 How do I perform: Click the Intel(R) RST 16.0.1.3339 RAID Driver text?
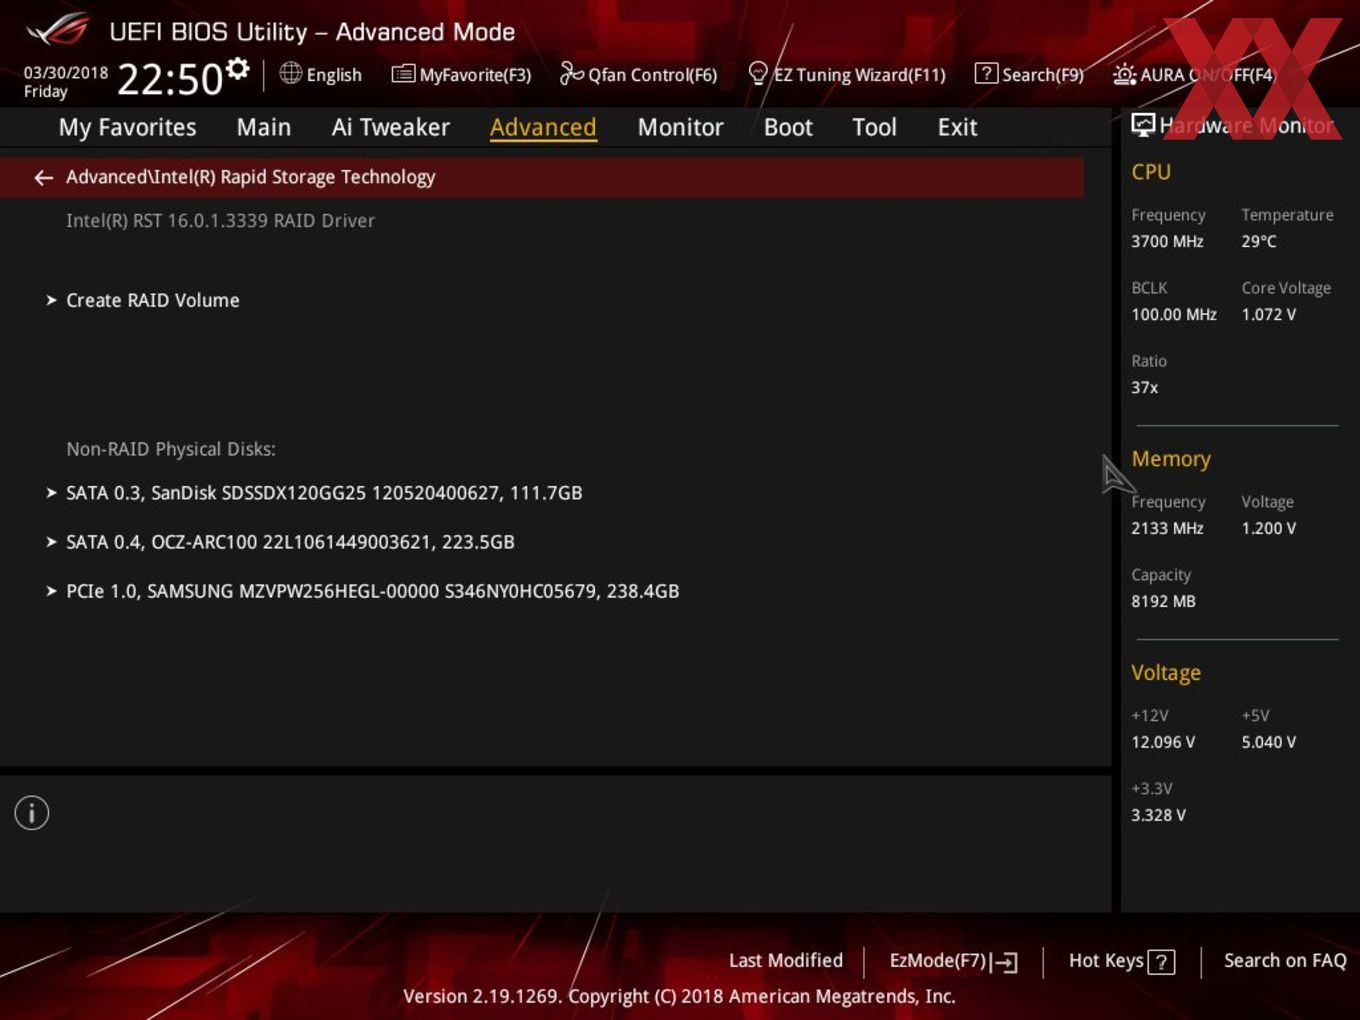[220, 221]
